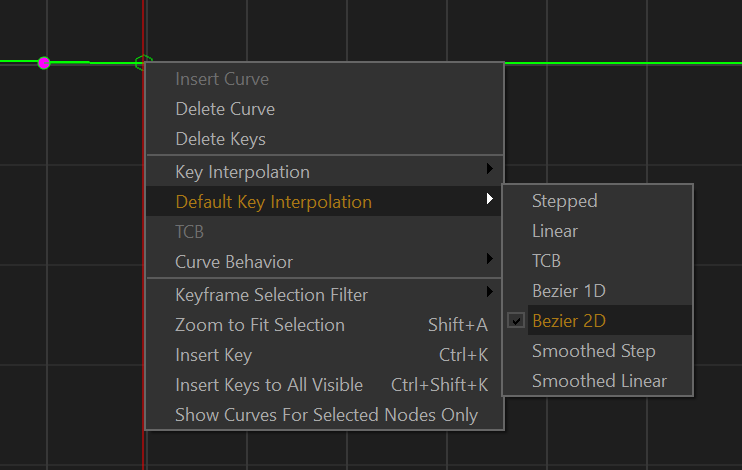Expand Key Interpolation submenu arrow
The width and height of the screenshot is (742, 470).
pyautogui.click(x=490, y=168)
